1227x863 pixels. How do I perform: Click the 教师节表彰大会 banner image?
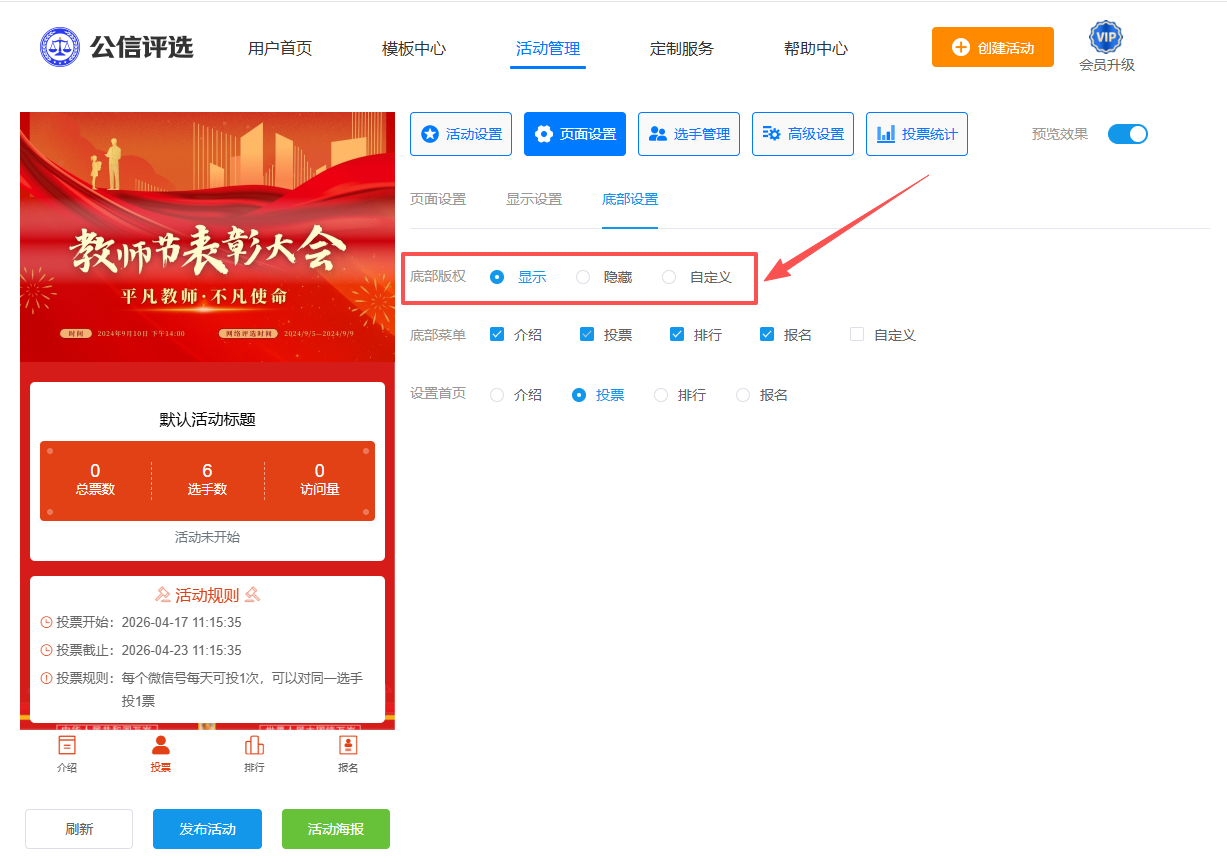tap(207, 237)
